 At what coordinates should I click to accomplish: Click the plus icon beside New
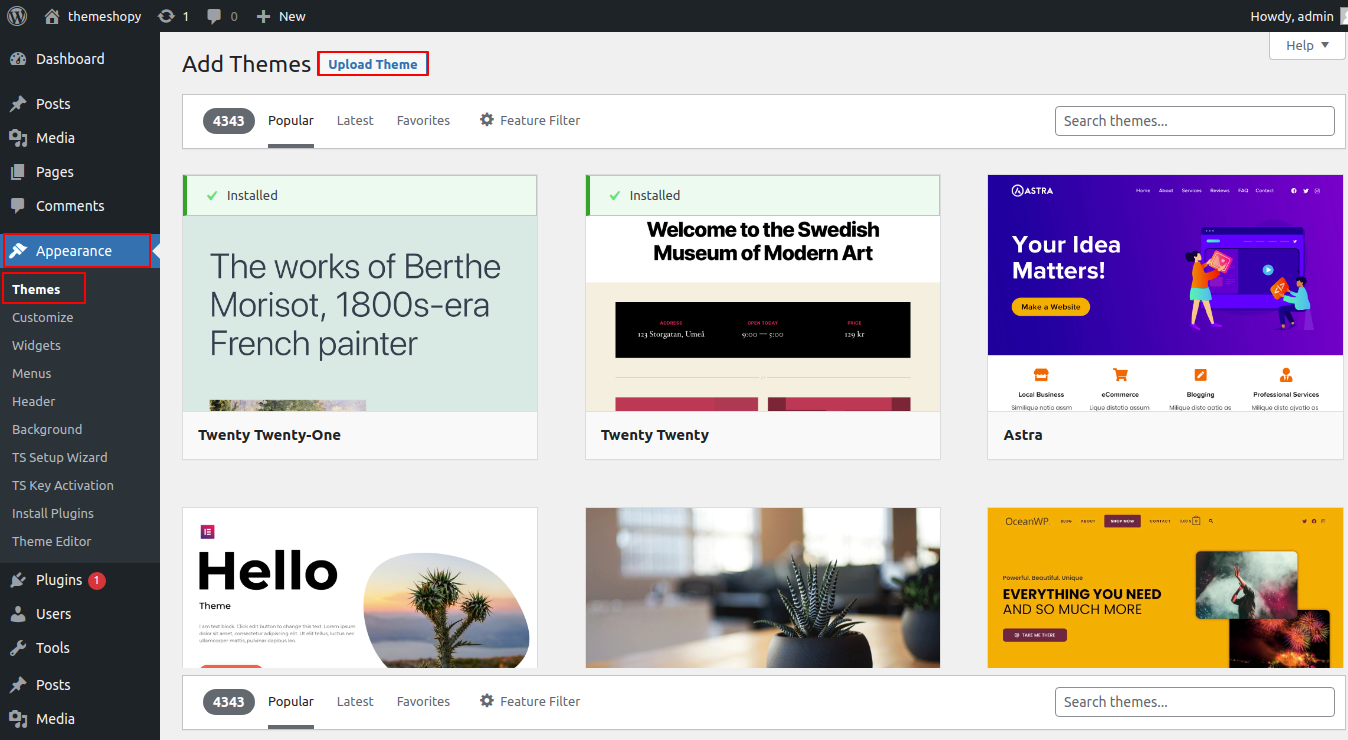click(263, 16)
